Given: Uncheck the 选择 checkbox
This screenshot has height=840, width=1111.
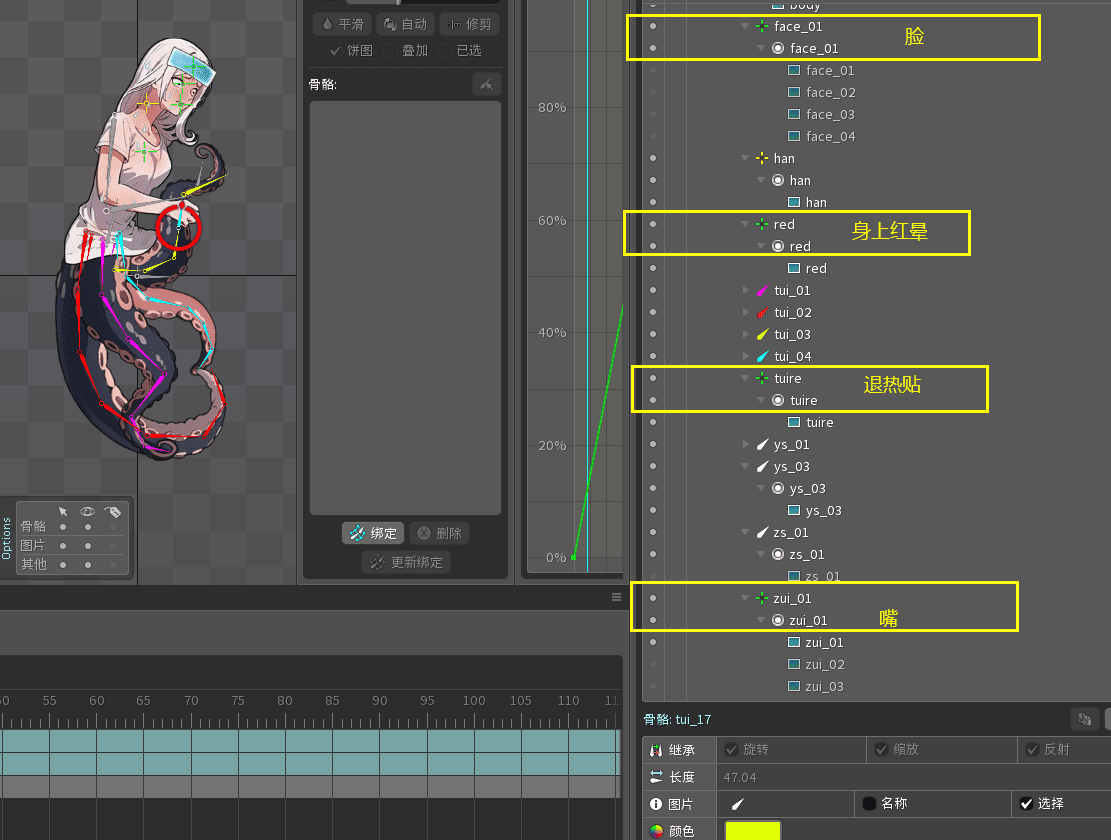Looking at the screenshot, I should click(x=1026, y=803).
